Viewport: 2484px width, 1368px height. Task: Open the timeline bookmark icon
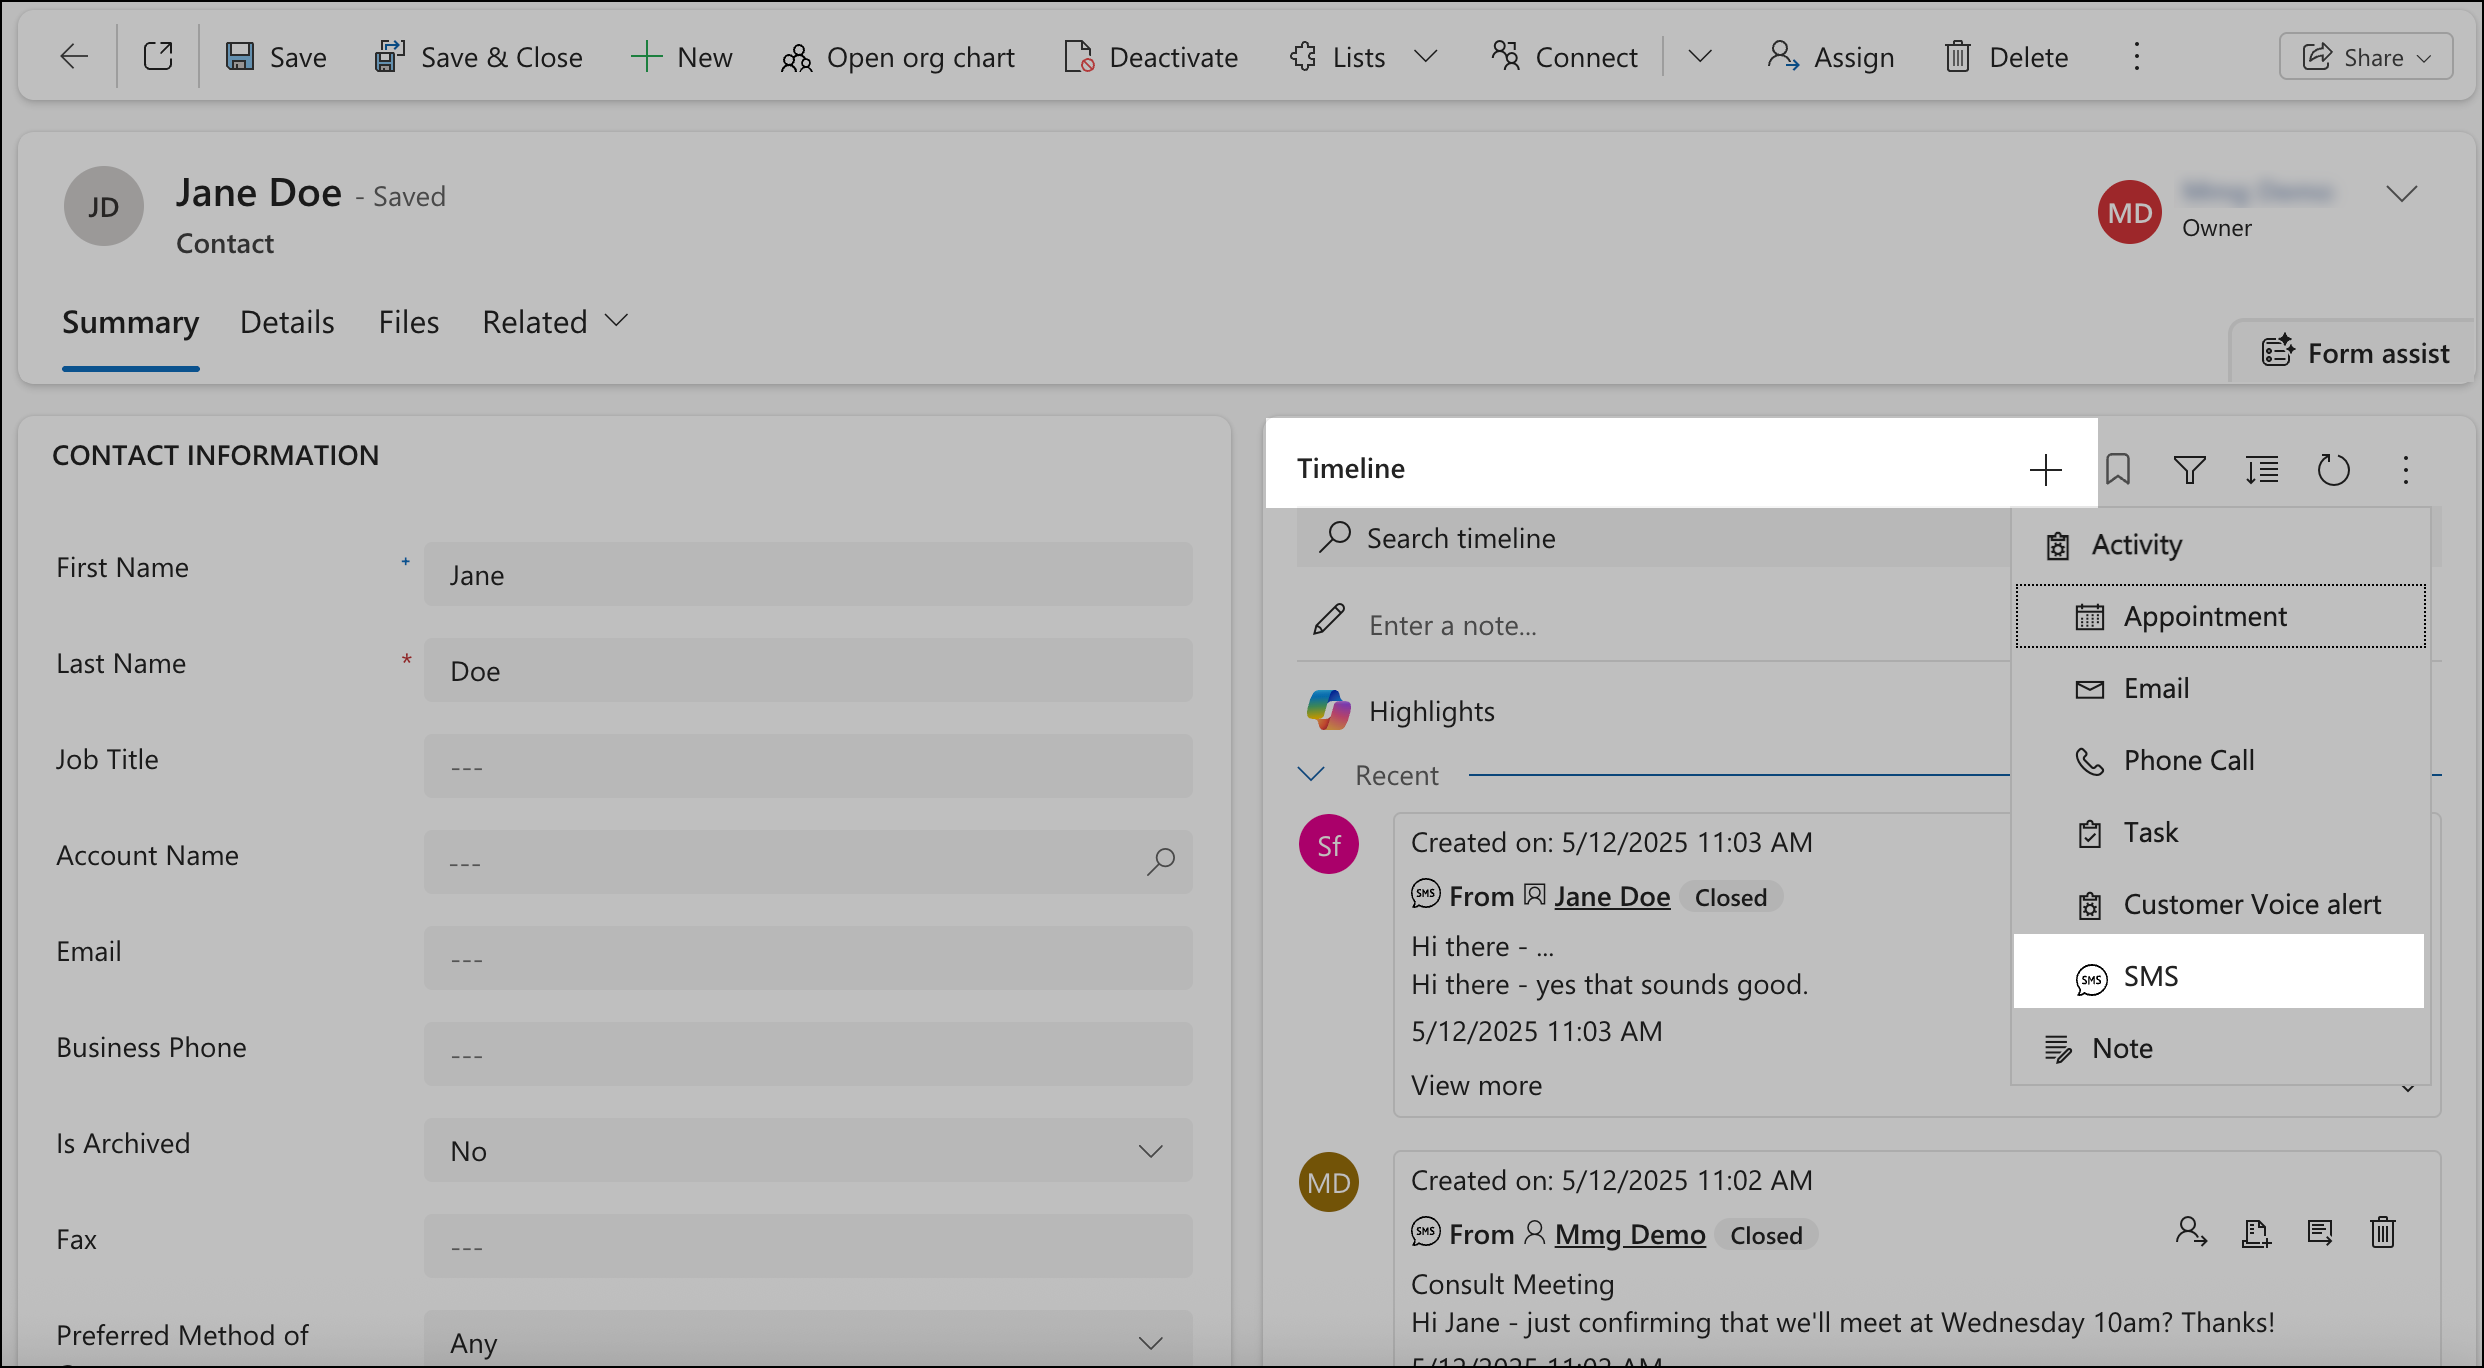2119,469
